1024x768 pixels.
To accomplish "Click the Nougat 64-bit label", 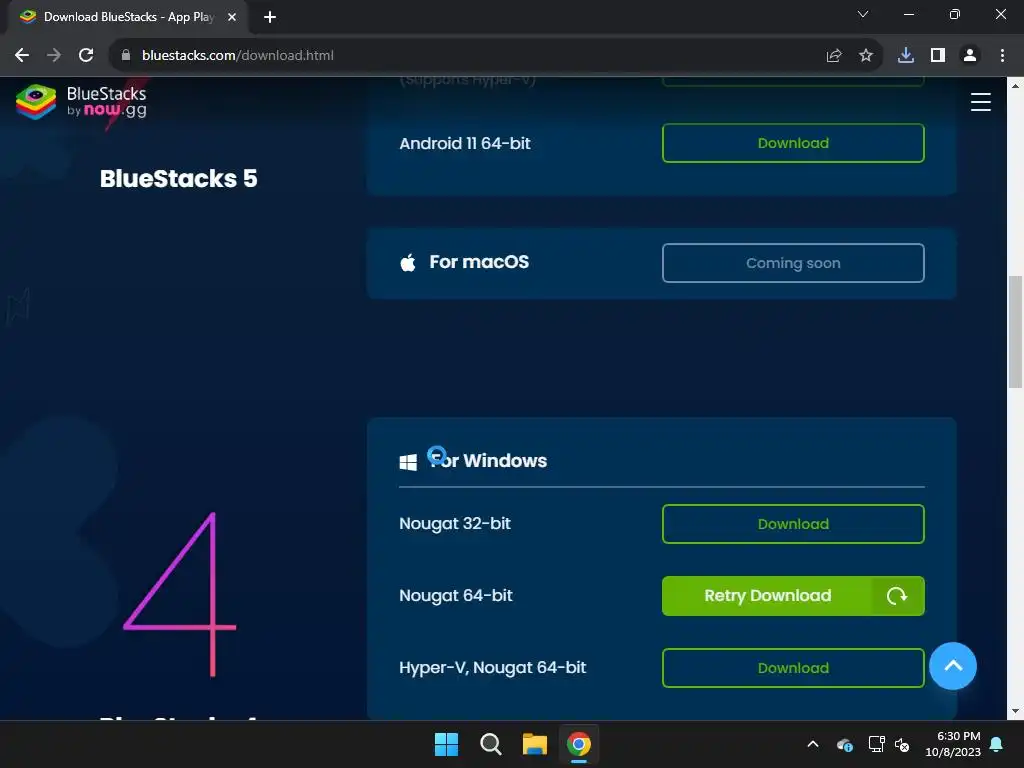I will [456, 596].
